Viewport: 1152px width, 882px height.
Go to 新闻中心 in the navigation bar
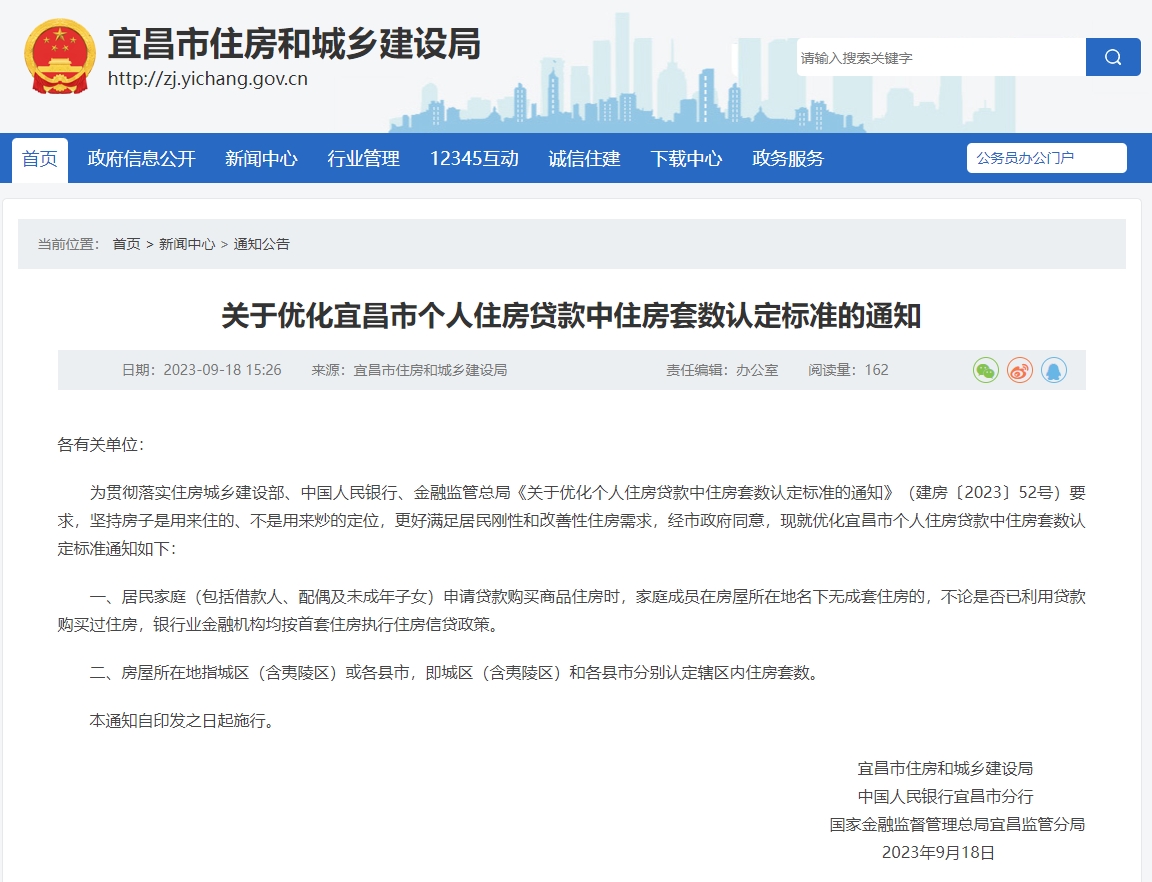point(261,159)
